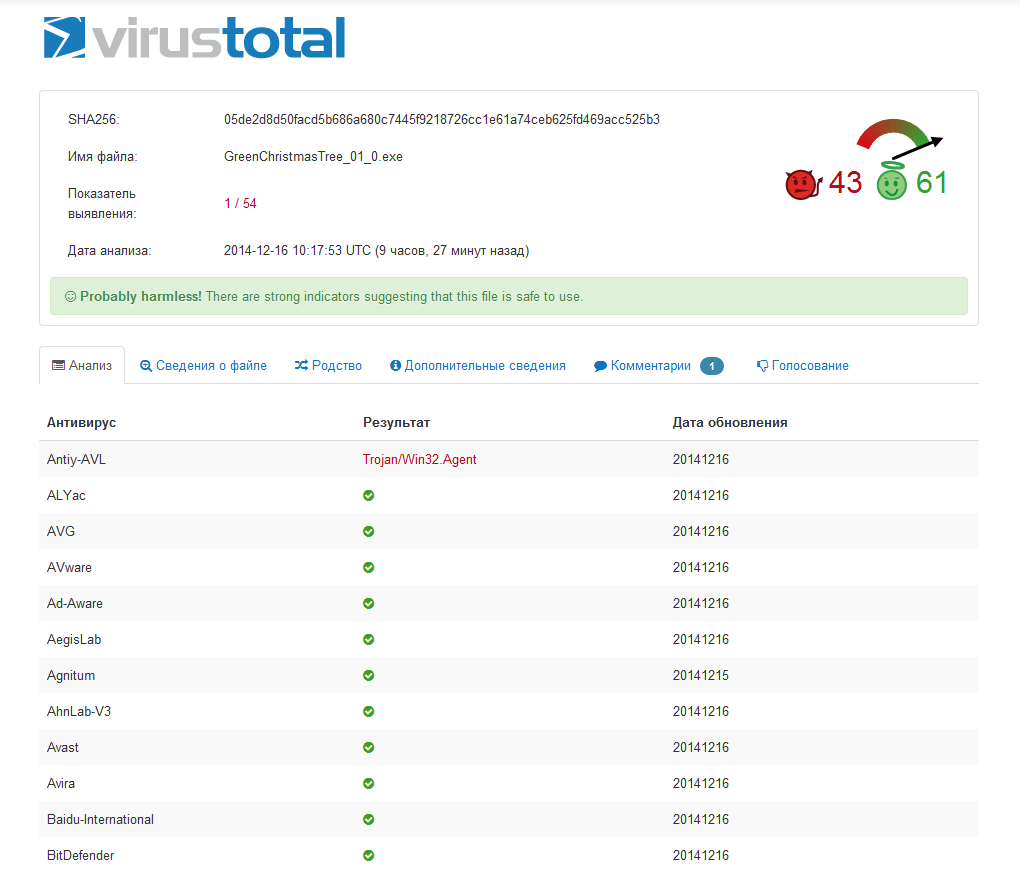Click the malicious vote count 43
The width and height of the screenshot is (1020, 872).
(845, 183)
